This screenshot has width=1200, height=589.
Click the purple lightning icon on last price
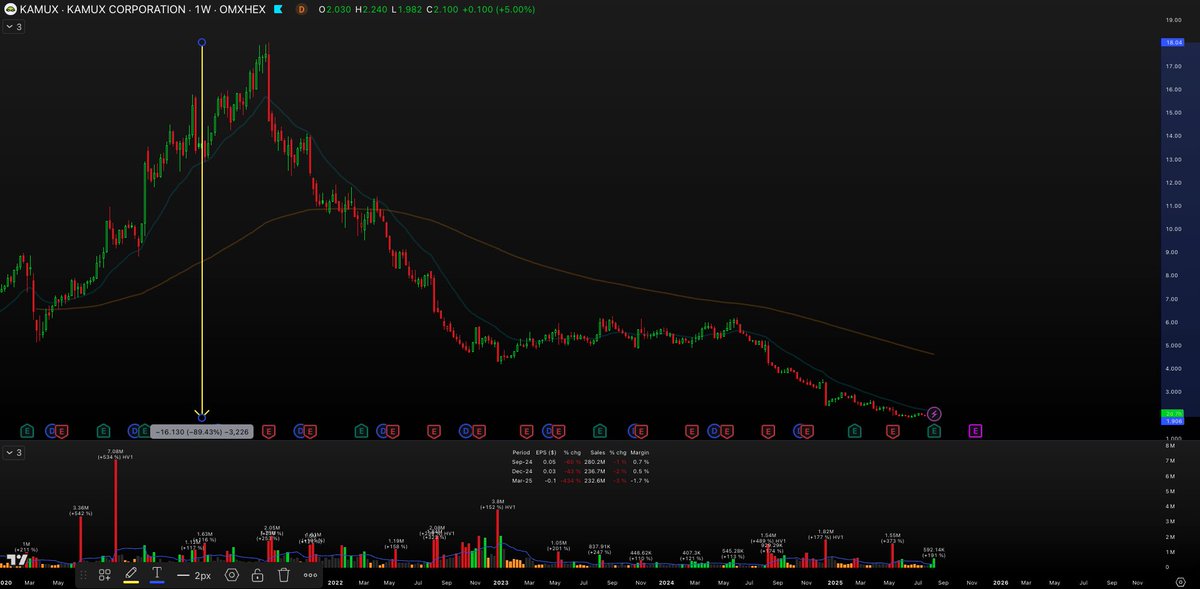(934, 414)
